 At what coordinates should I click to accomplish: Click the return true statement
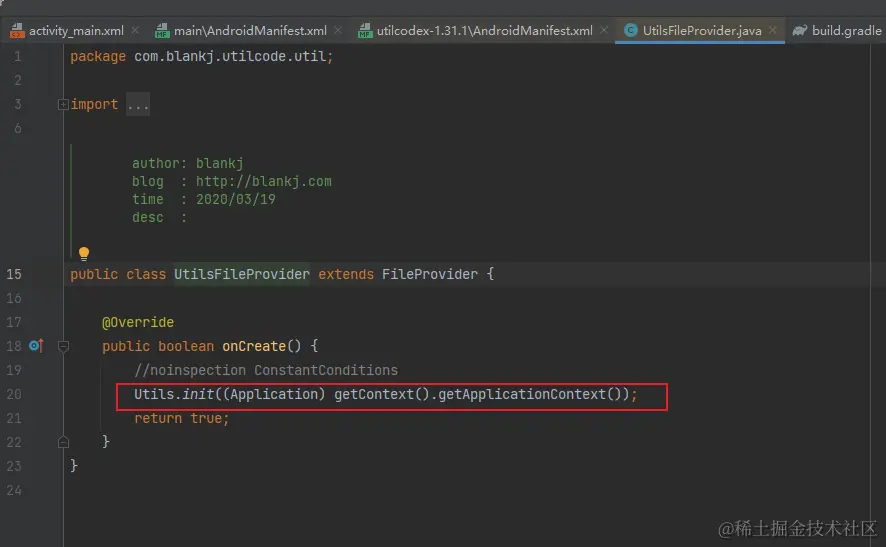[181, 418]
